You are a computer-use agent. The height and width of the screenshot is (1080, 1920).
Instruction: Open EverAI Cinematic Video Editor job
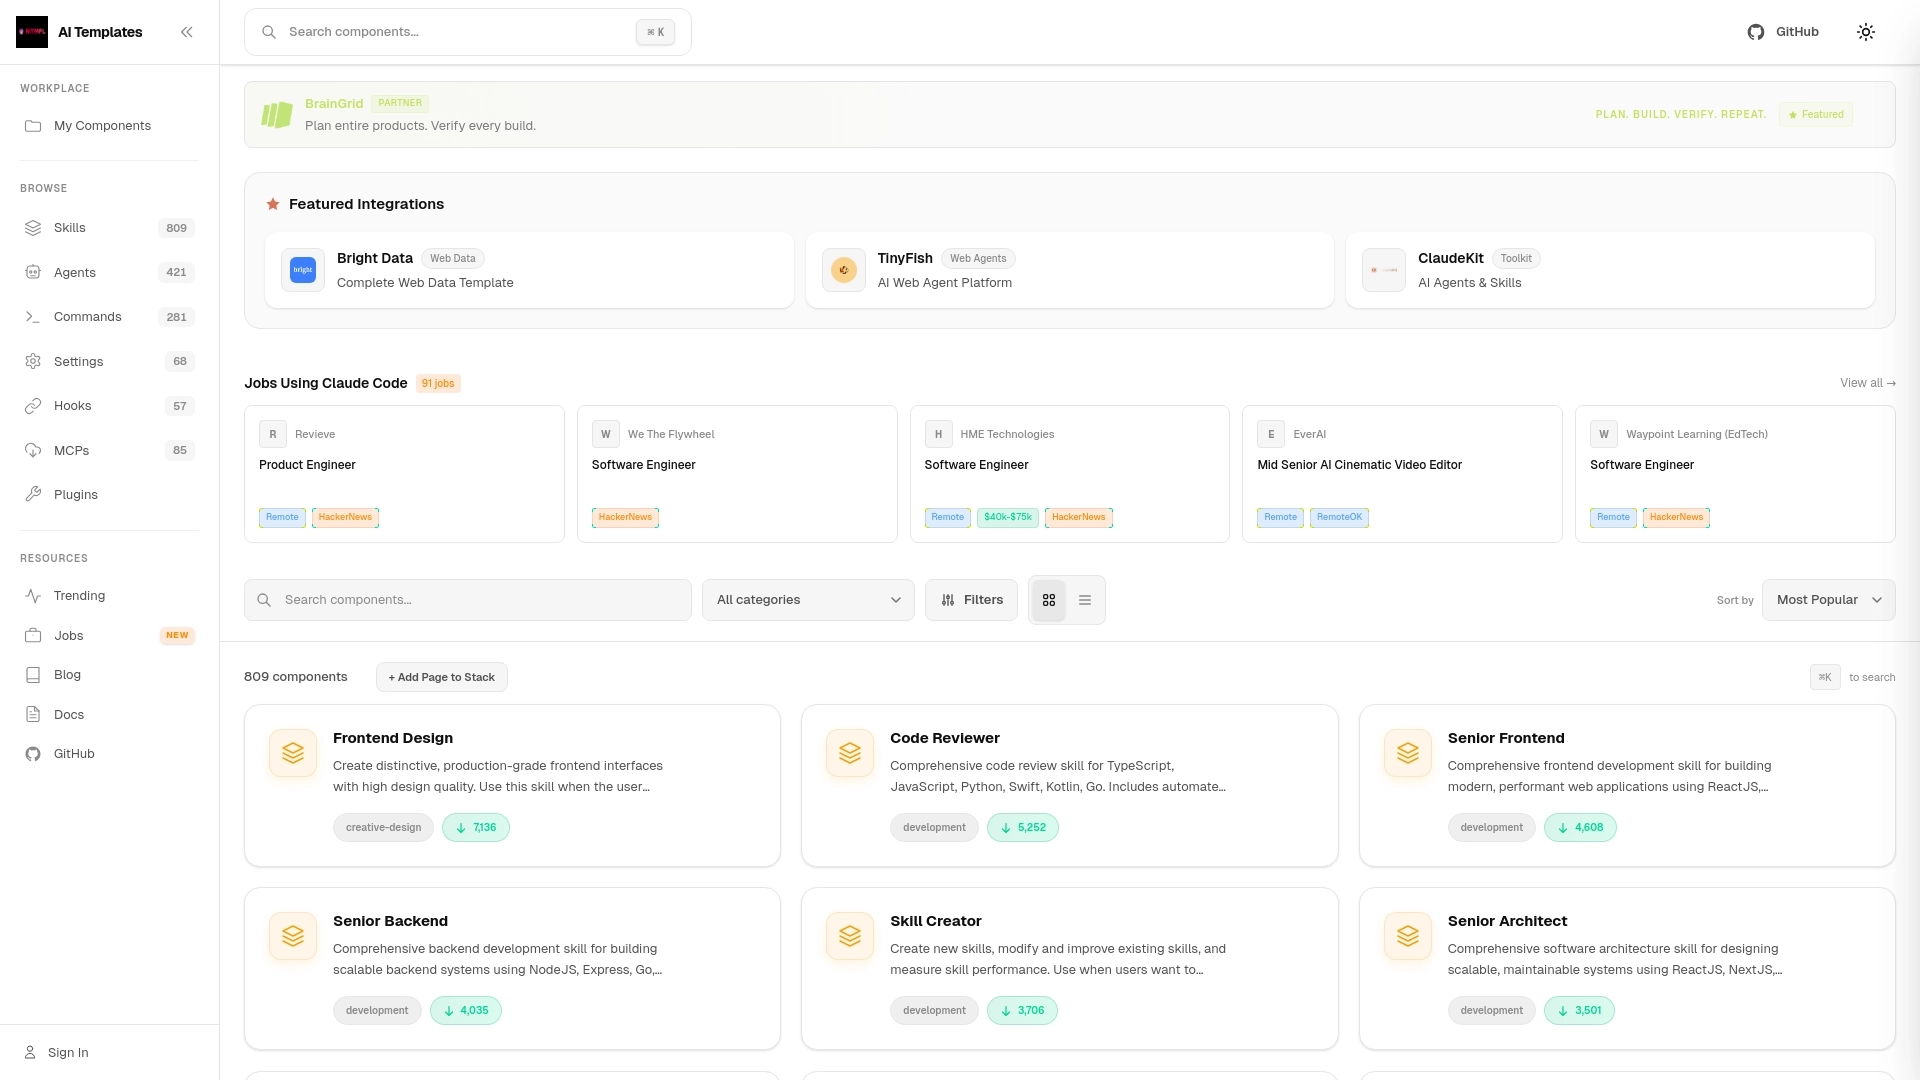click(1402, 474)
